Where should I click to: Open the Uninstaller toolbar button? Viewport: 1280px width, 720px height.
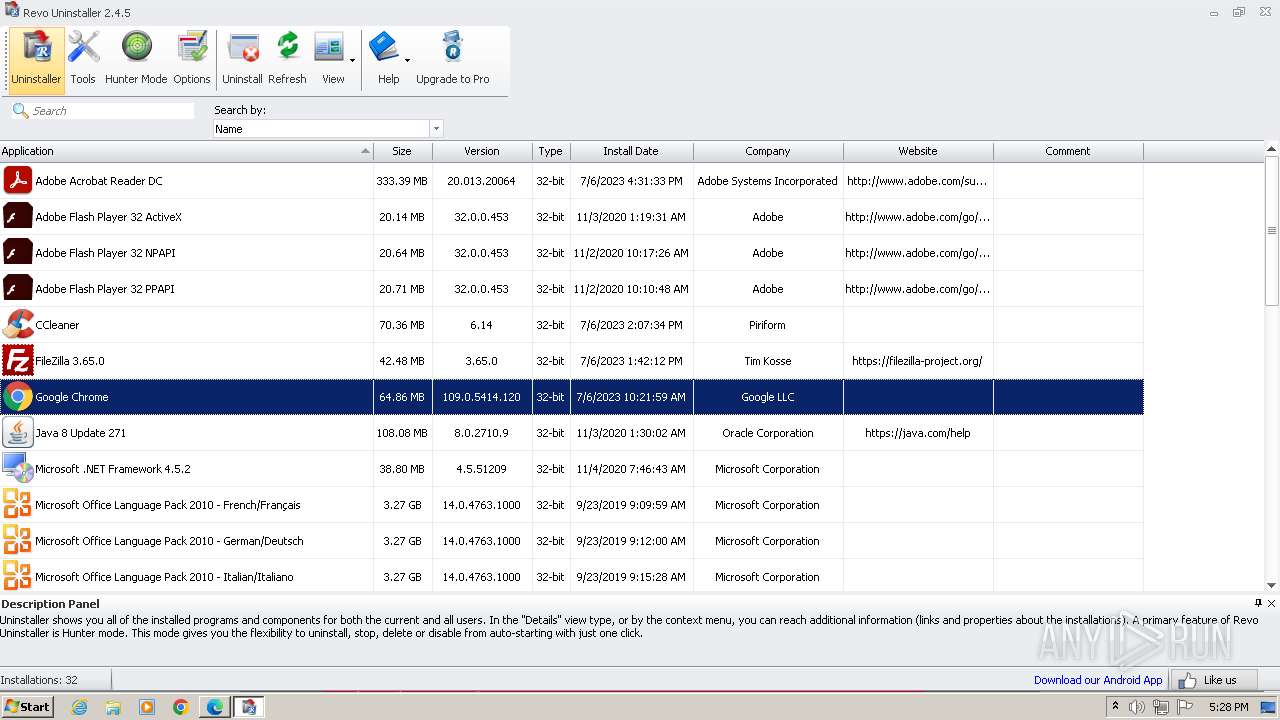(x=36, y=60)
